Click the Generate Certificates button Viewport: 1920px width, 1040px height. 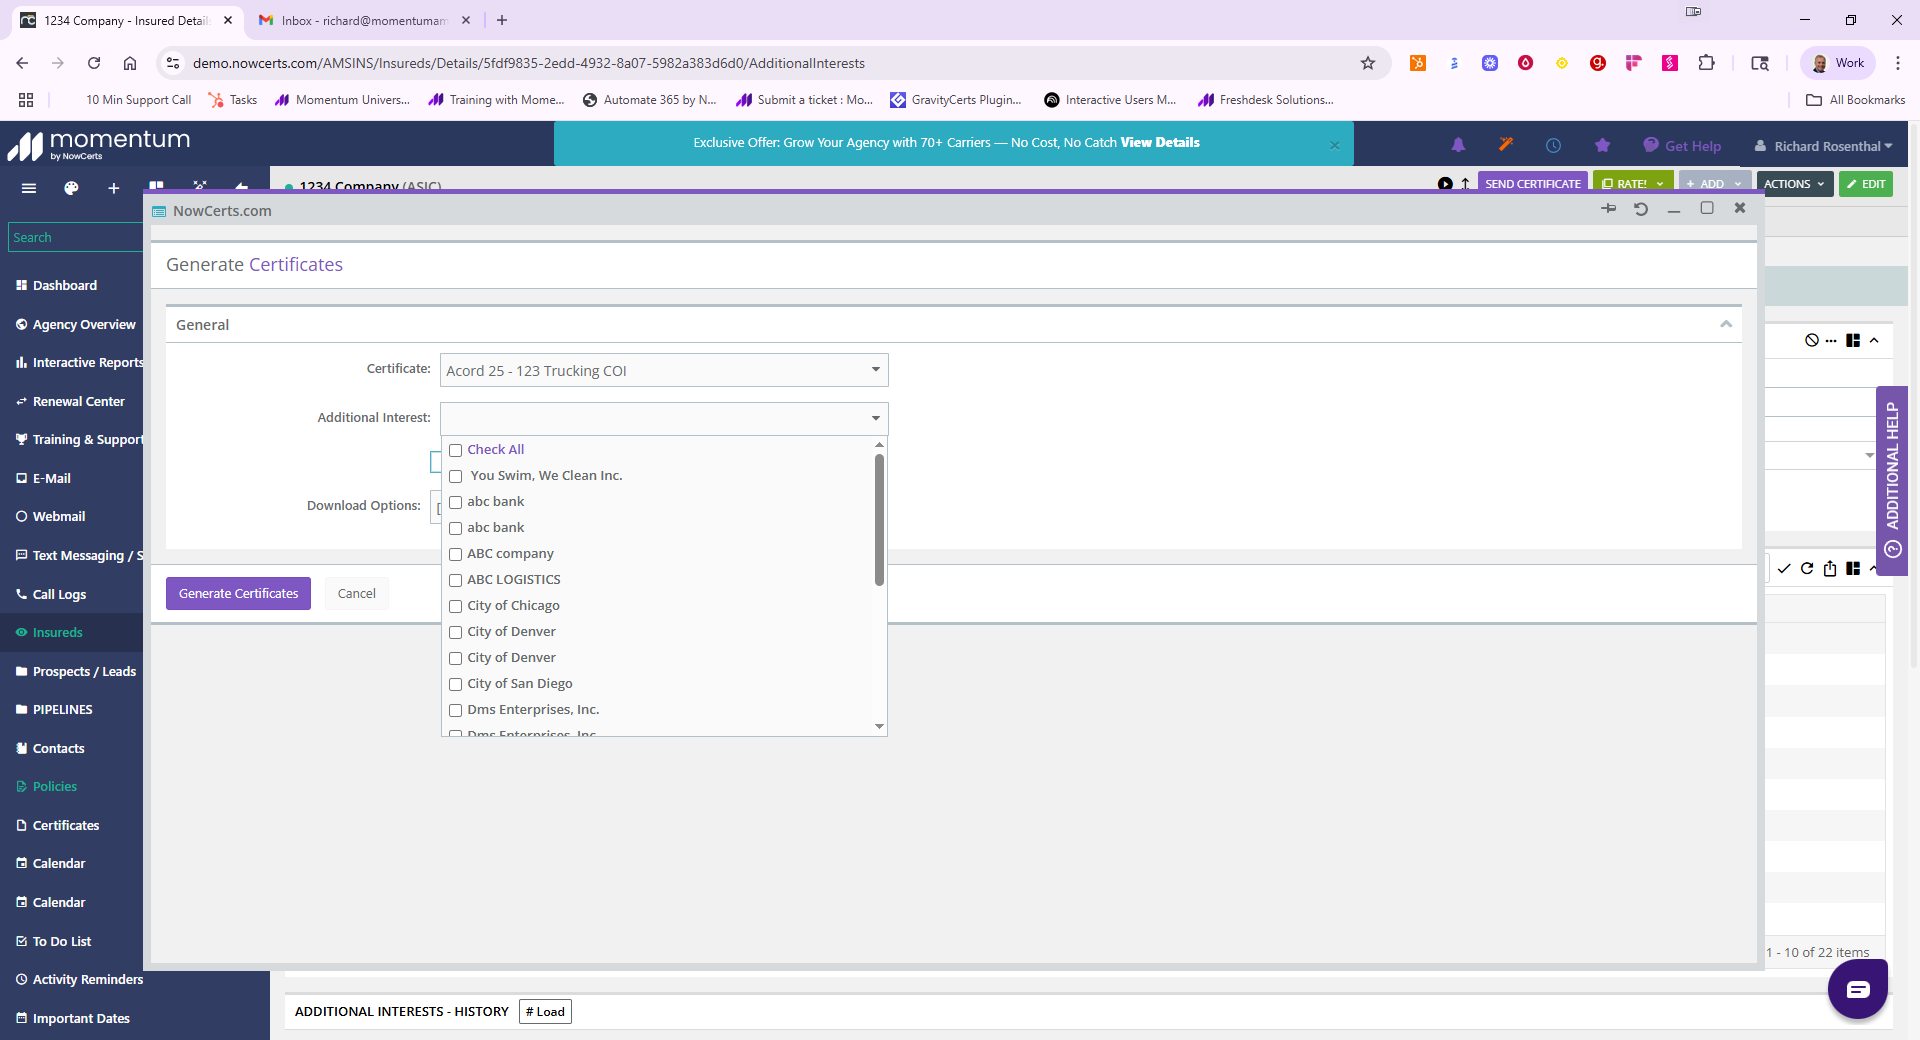[x=238, y=593]
